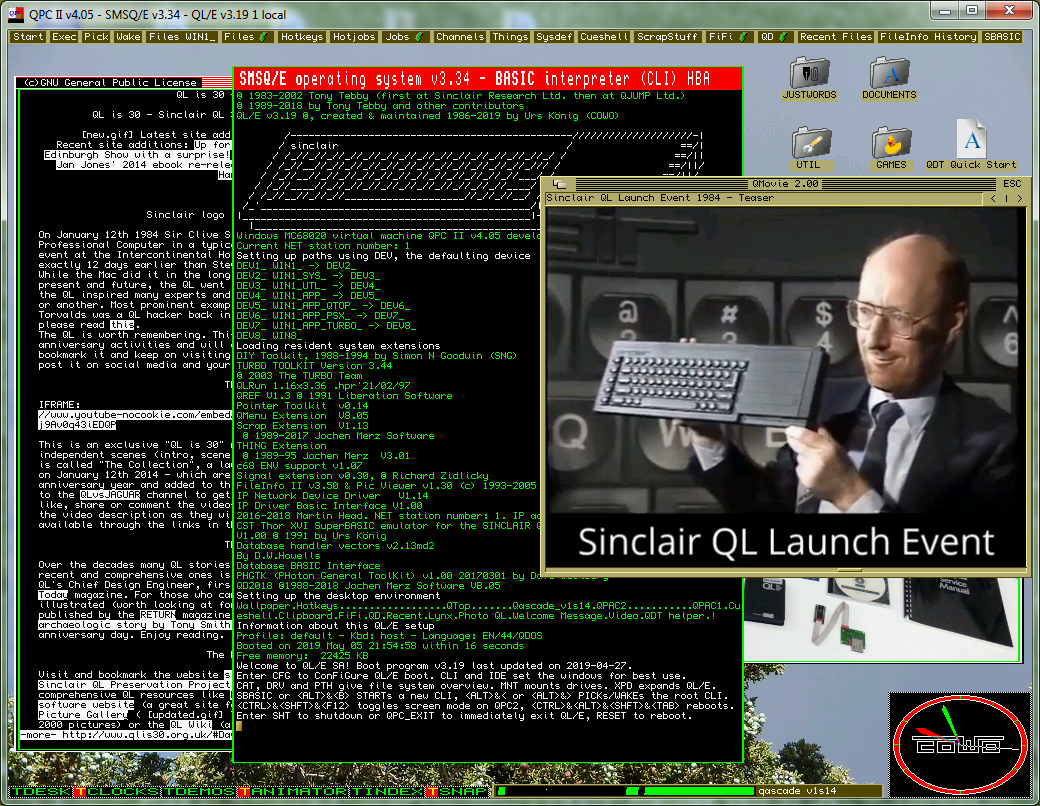The image size is (1040, 806).
Task: Open the Files item with green icon
Action: (x=247, y=37)
